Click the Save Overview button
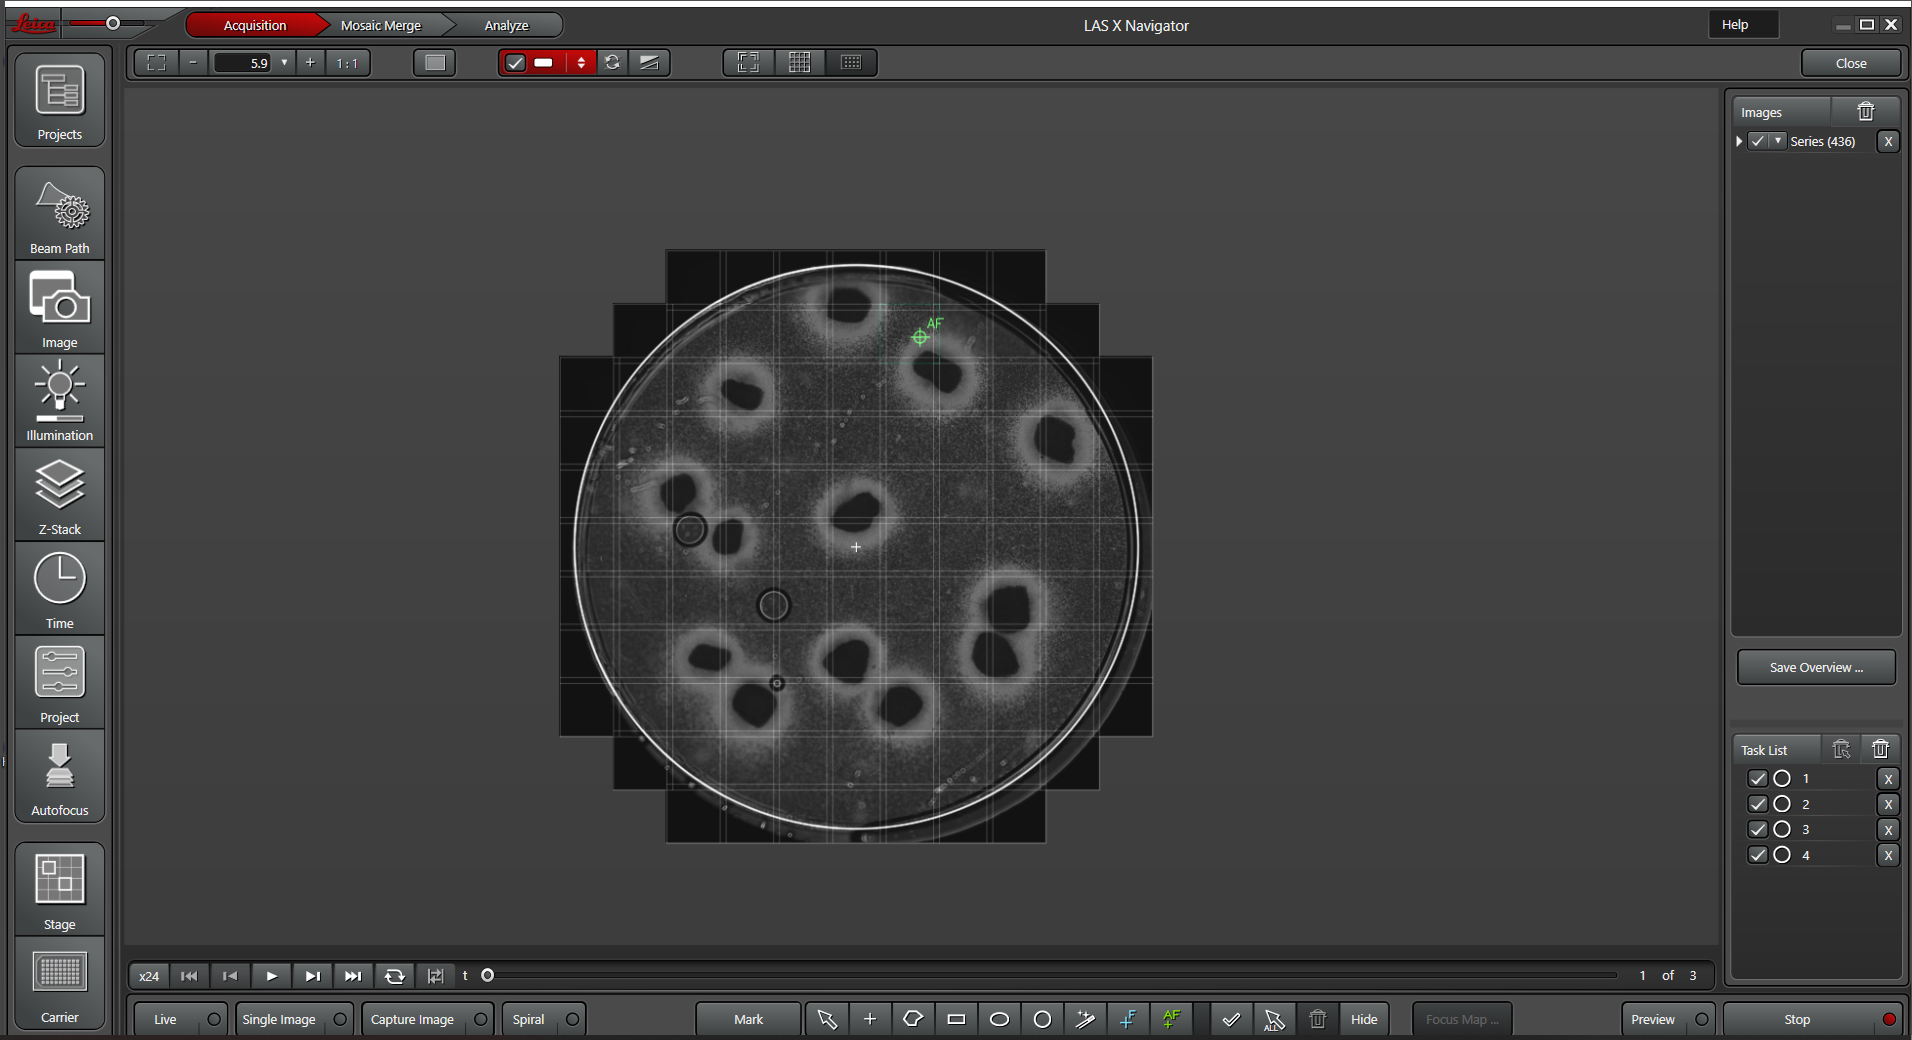Image resolution: width=1912 pixels, height=1040 pixels. pyautogui.click(x=1815, y=667)
